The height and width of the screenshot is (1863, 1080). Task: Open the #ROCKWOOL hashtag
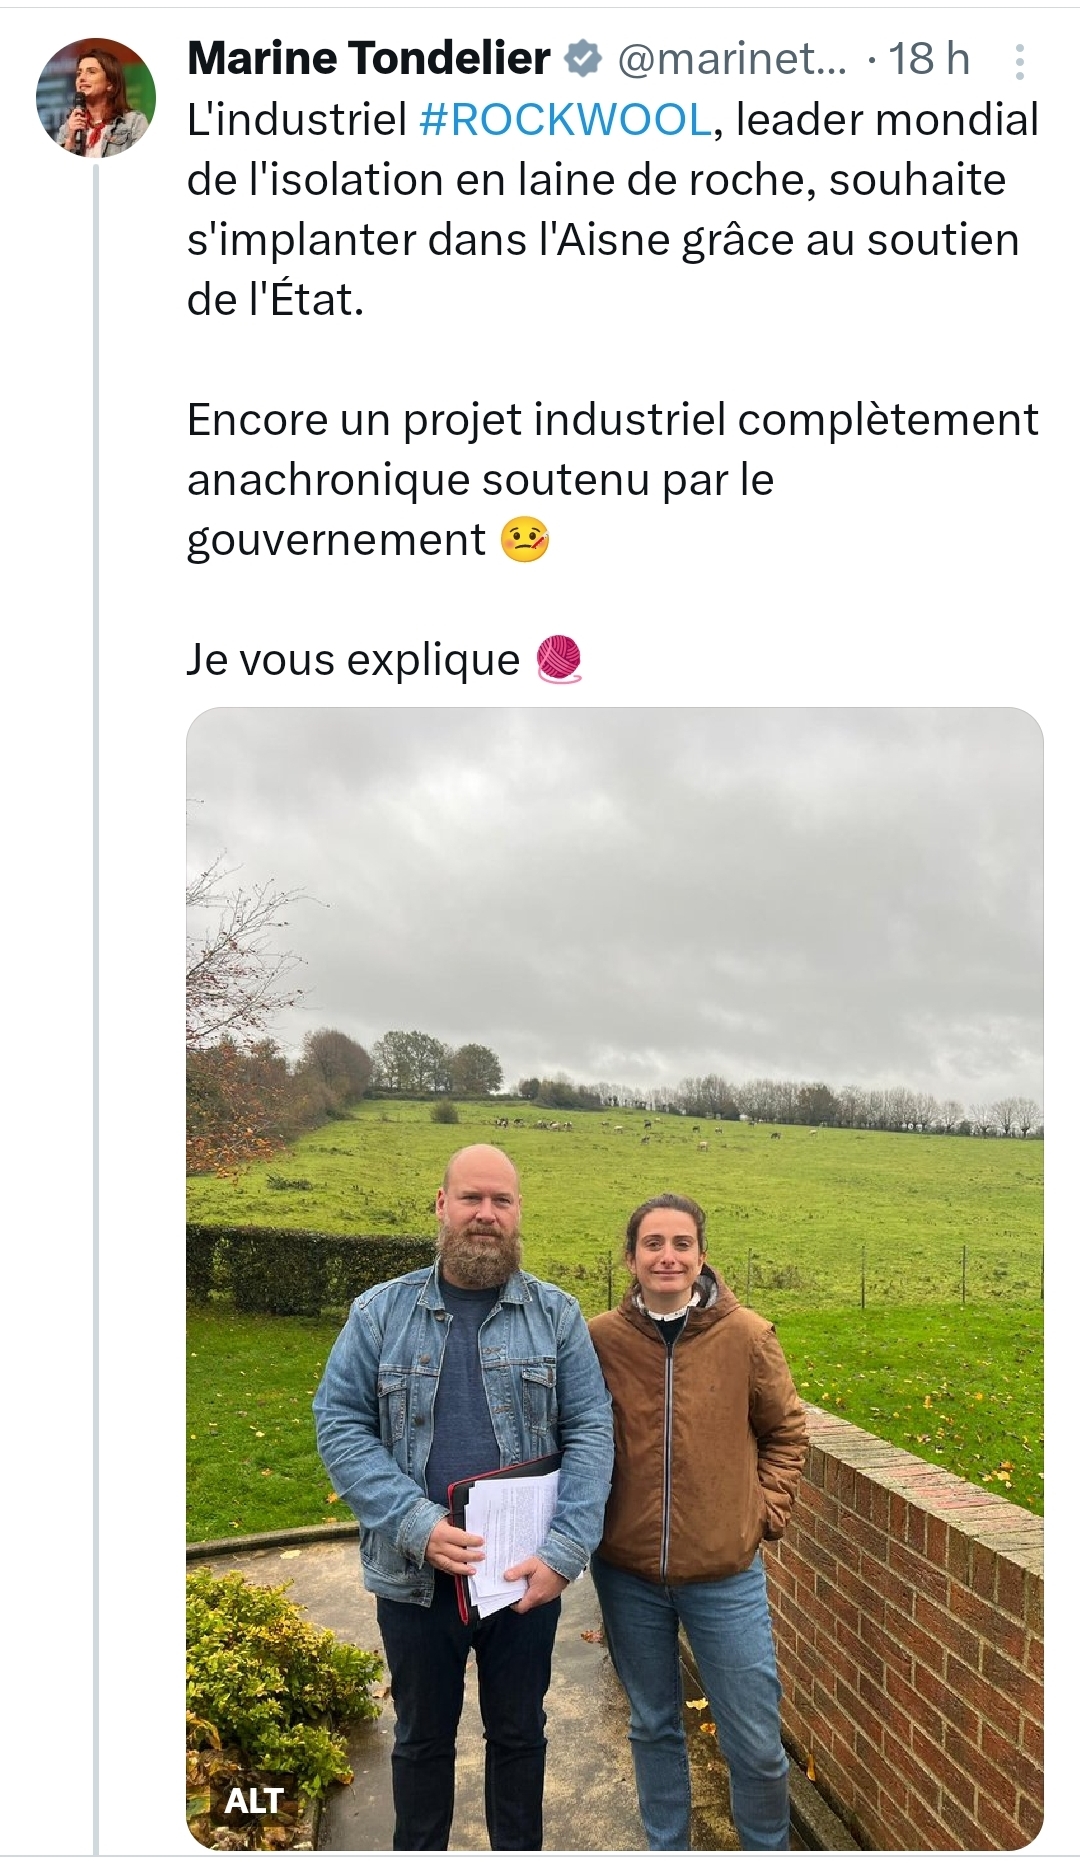[565, 120]
